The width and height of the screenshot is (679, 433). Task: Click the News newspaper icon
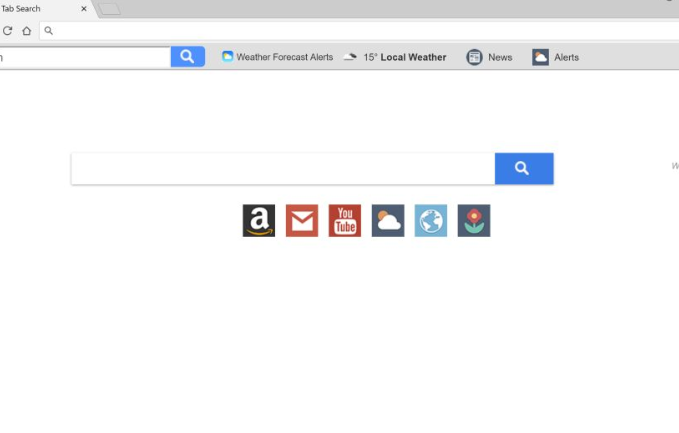pos(474,57)
